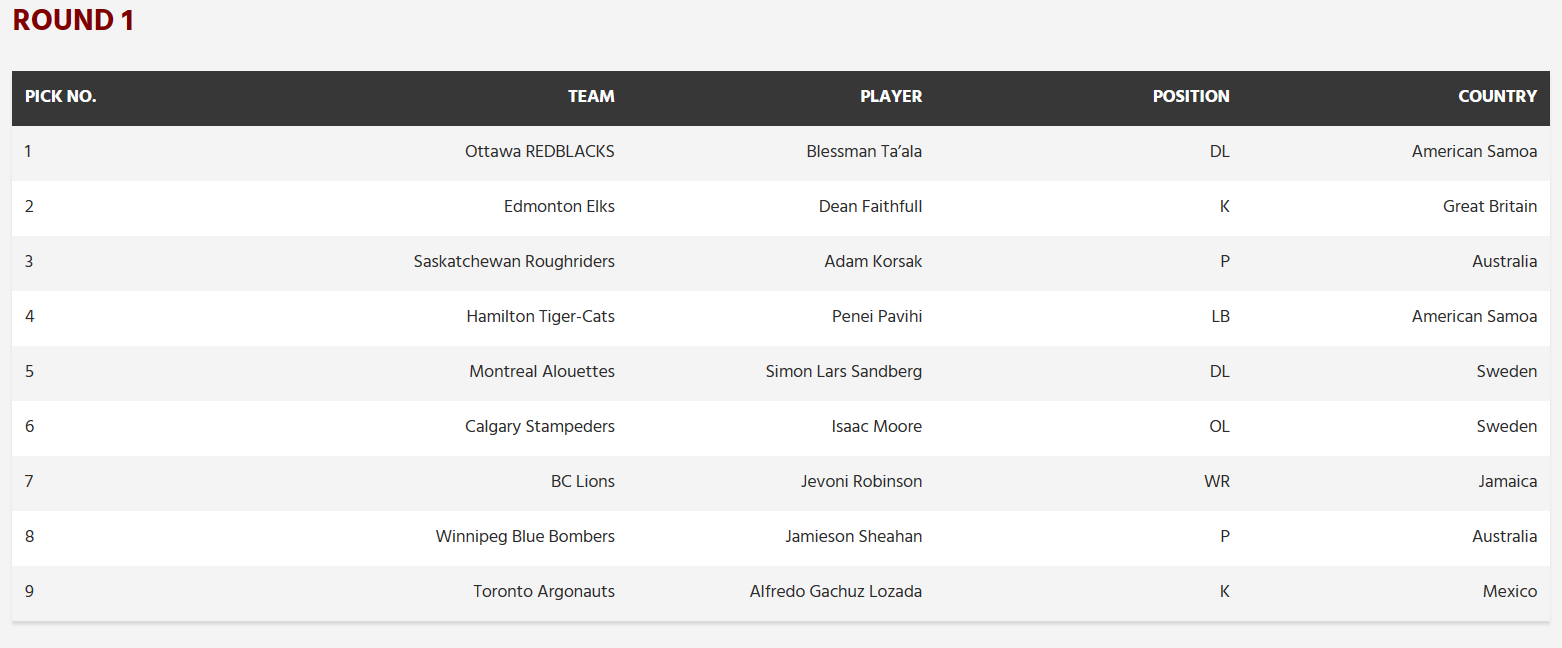
Task: Click Hamilton Tiger-Cats team name
Action: click(540, 317)
